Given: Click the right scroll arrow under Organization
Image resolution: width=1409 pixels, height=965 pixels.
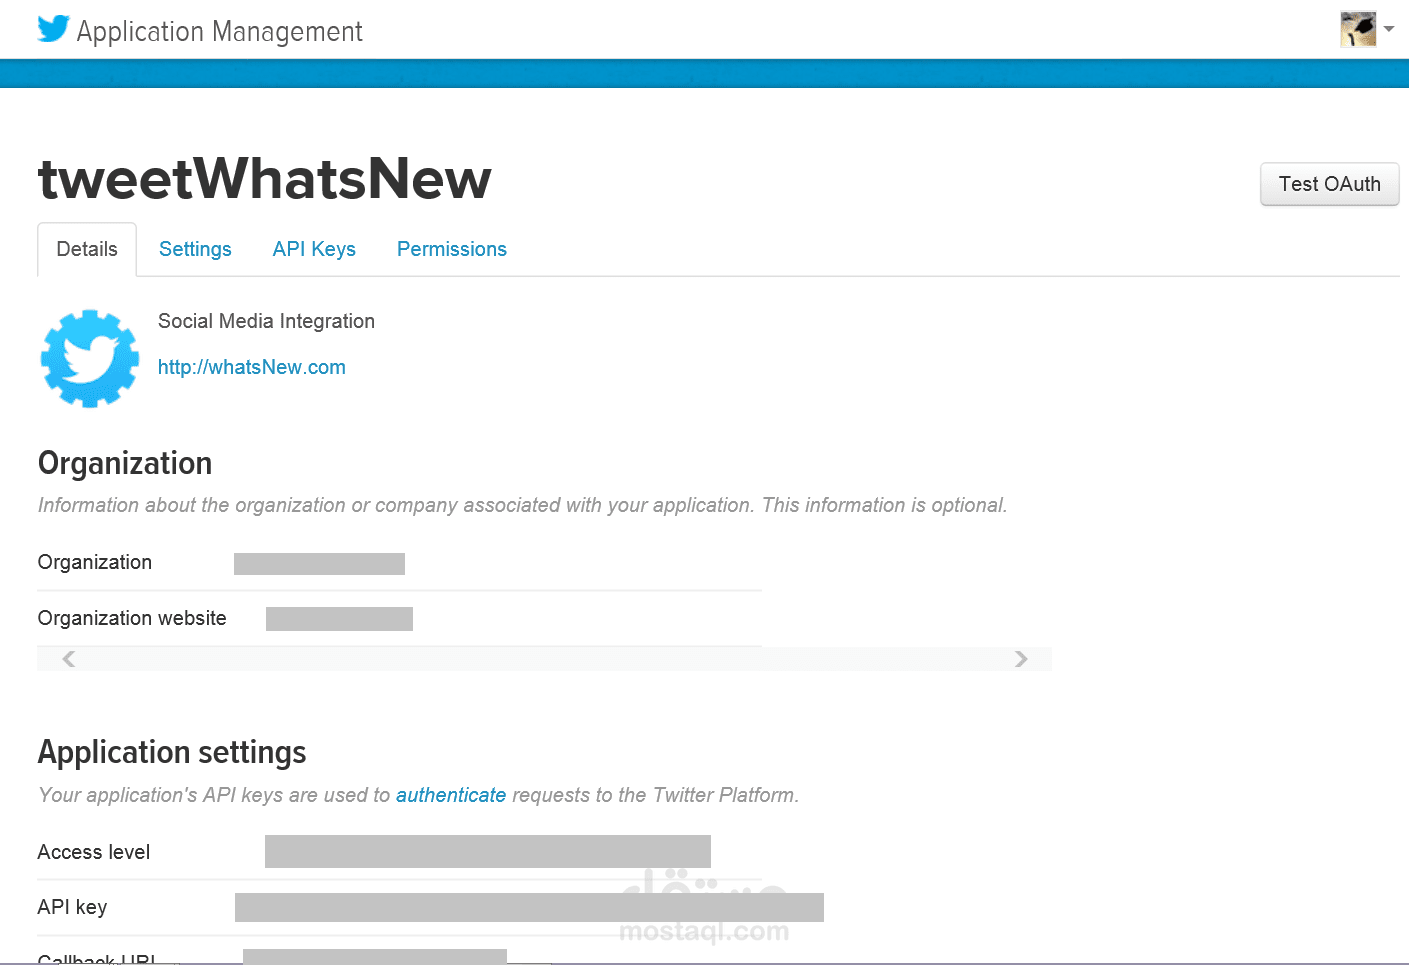Looking at the screenshot, I should (1020, 658).
